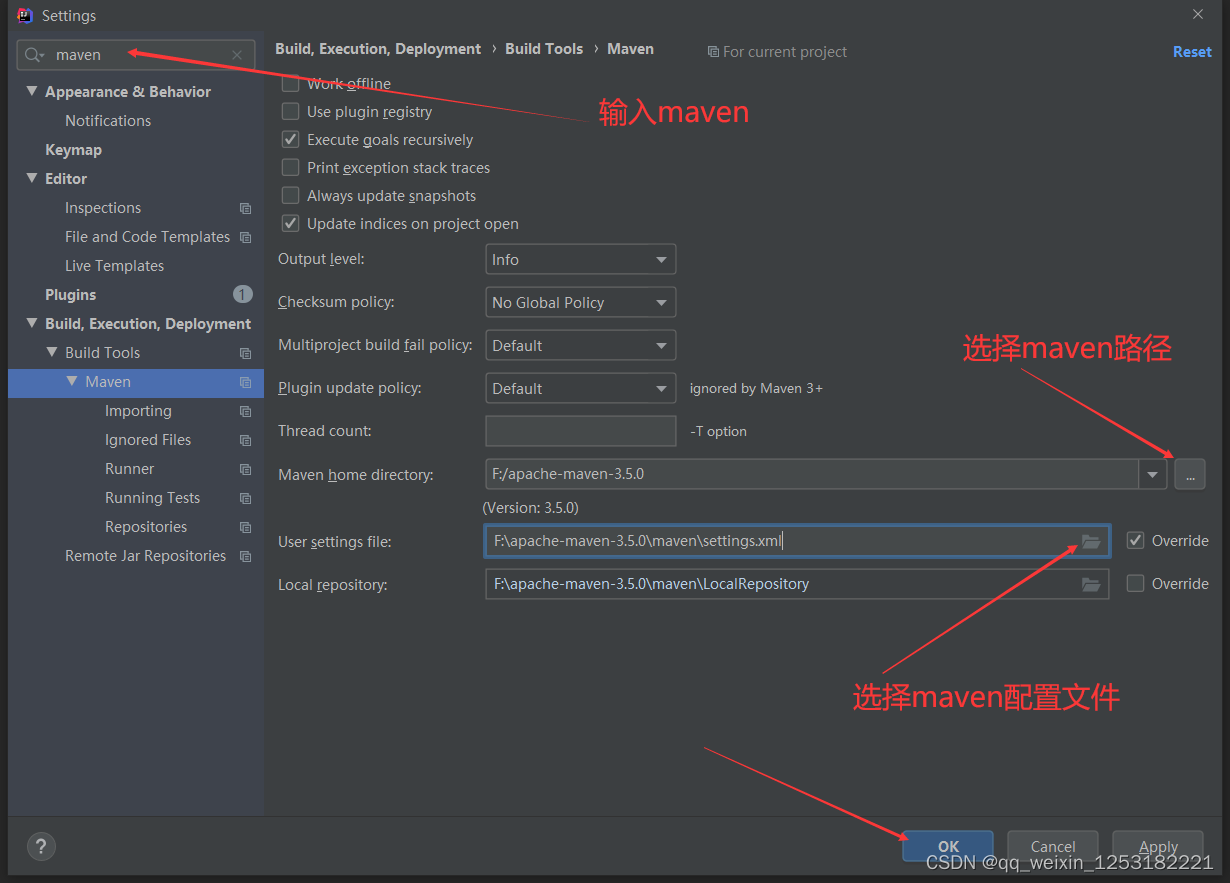Collapse the Build Tools tree section

52,352
